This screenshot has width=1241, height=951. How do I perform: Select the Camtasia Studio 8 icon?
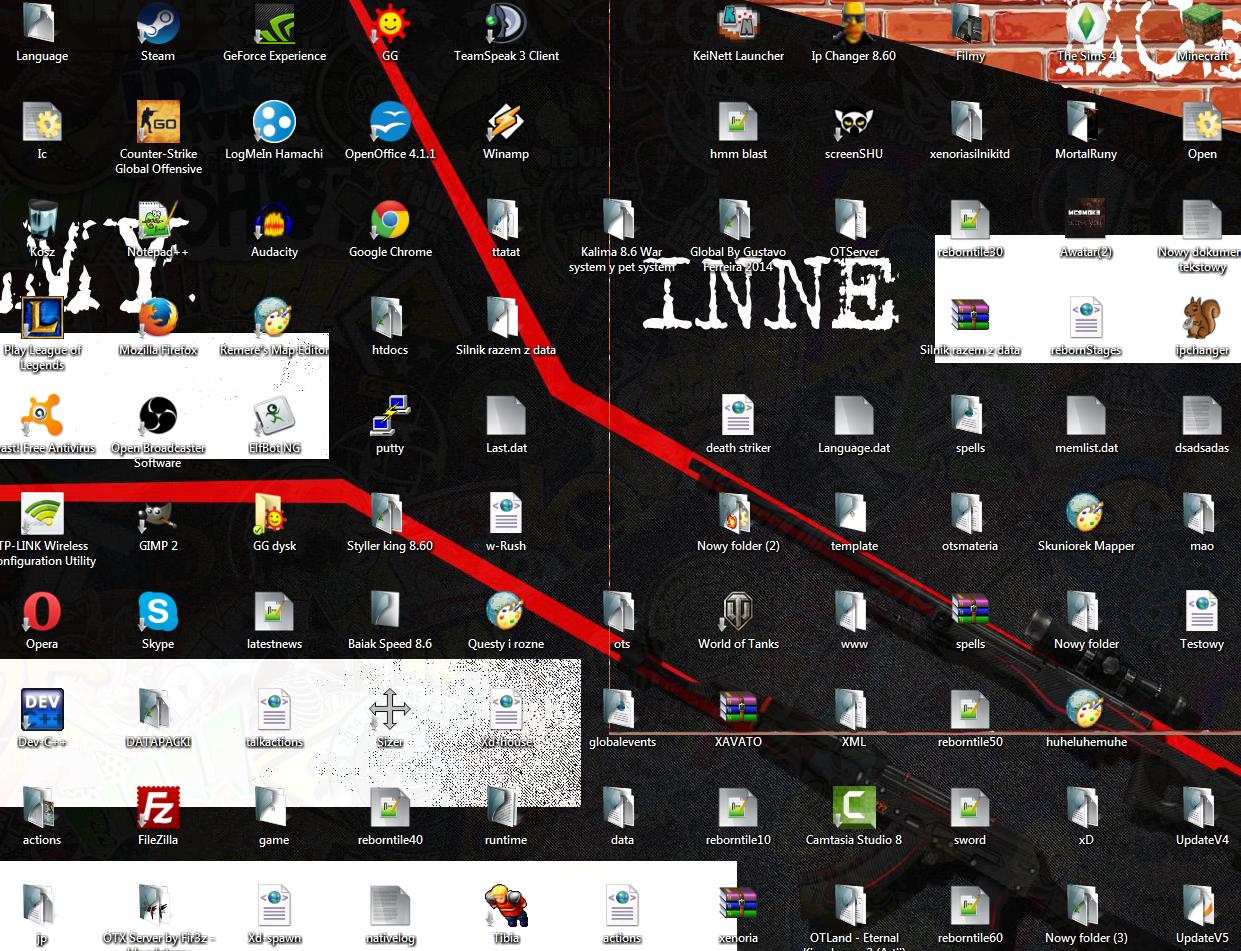point(854,808)
